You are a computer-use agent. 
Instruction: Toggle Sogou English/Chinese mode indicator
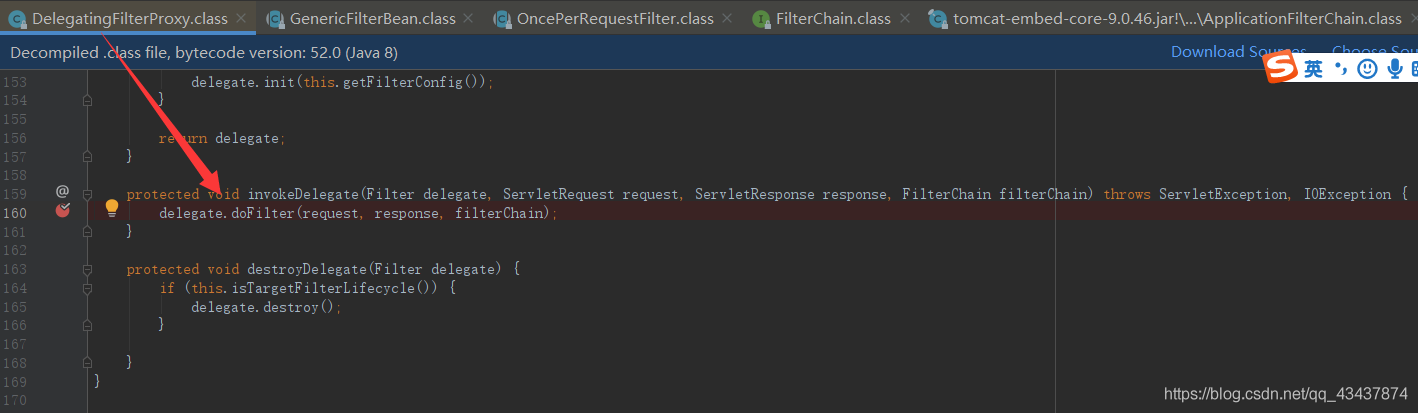pos(1313,68)
